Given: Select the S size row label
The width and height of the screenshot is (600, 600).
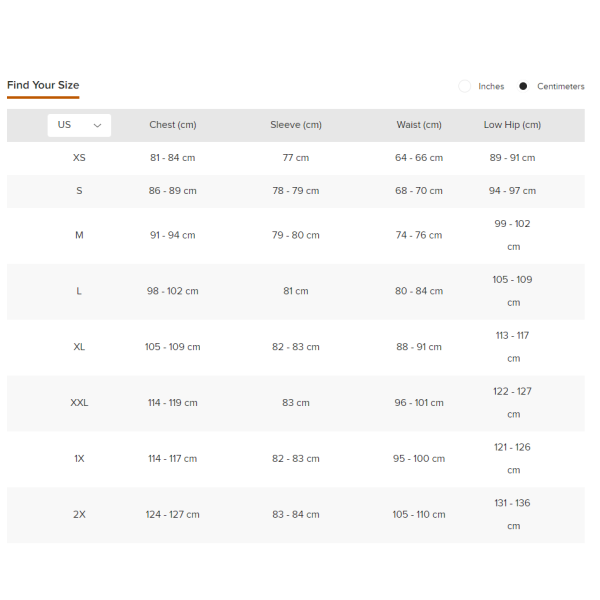Looking at the screenshot, I should pos(79,191).
